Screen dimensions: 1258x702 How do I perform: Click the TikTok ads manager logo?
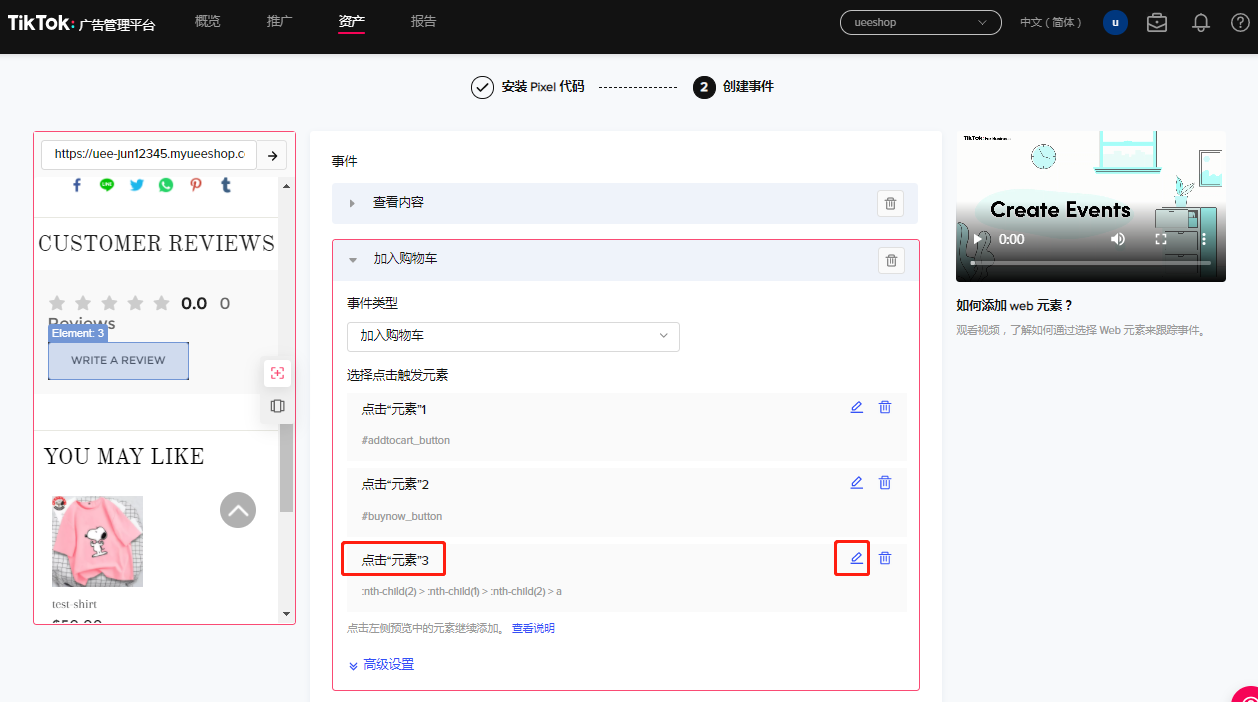[x=81, y=23]
